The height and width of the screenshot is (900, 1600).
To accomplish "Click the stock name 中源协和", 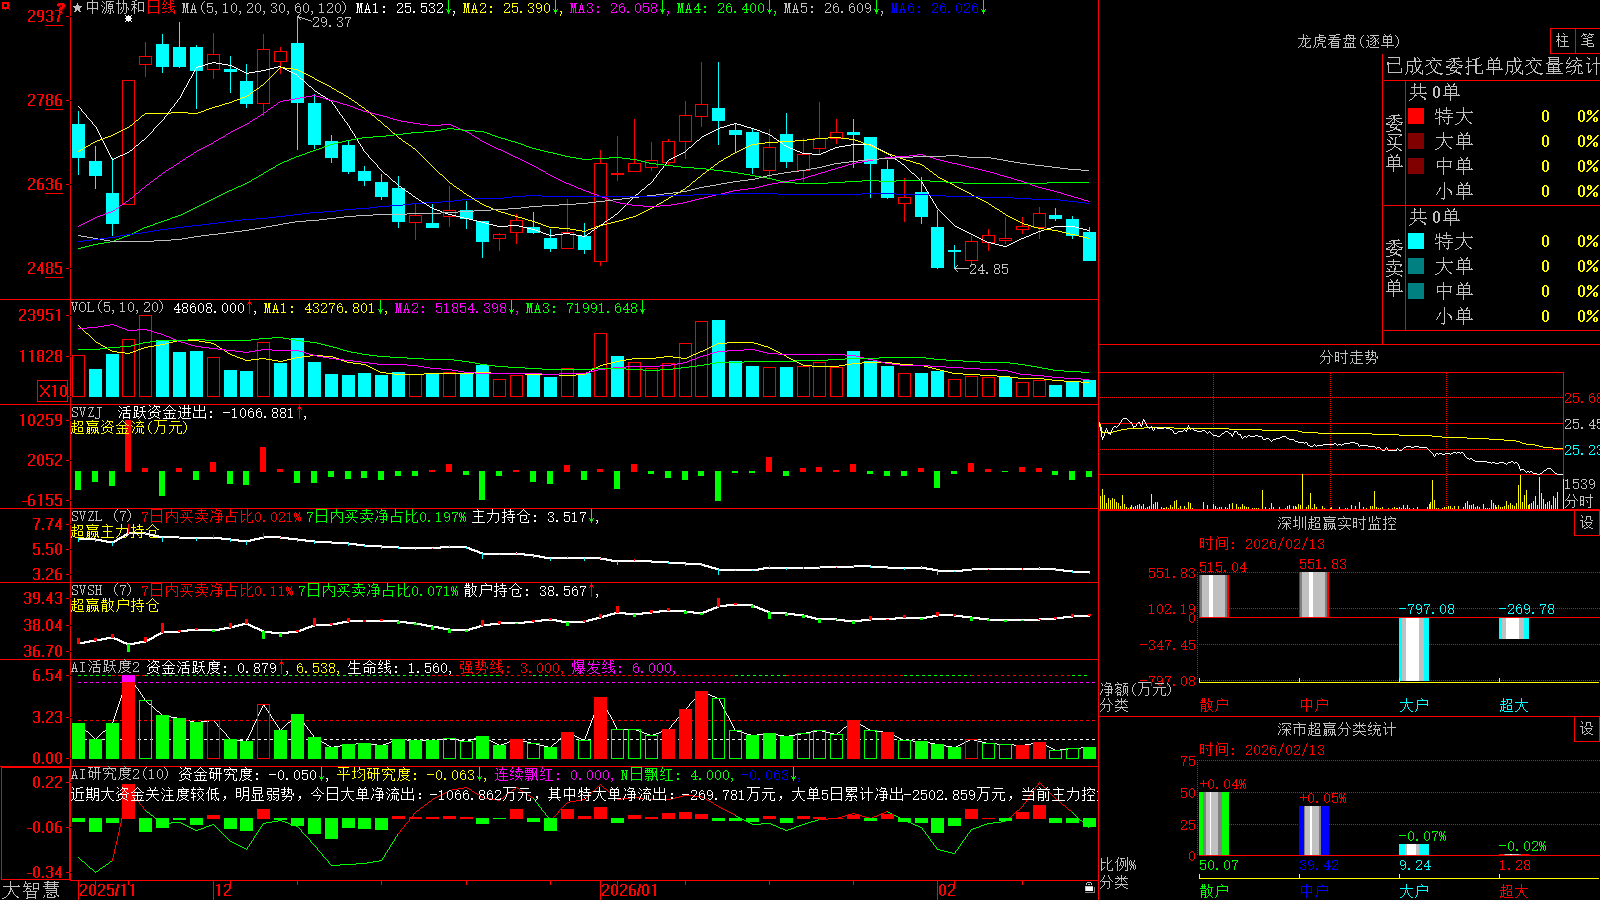I will pyautogui.click(x=115, y=8).
